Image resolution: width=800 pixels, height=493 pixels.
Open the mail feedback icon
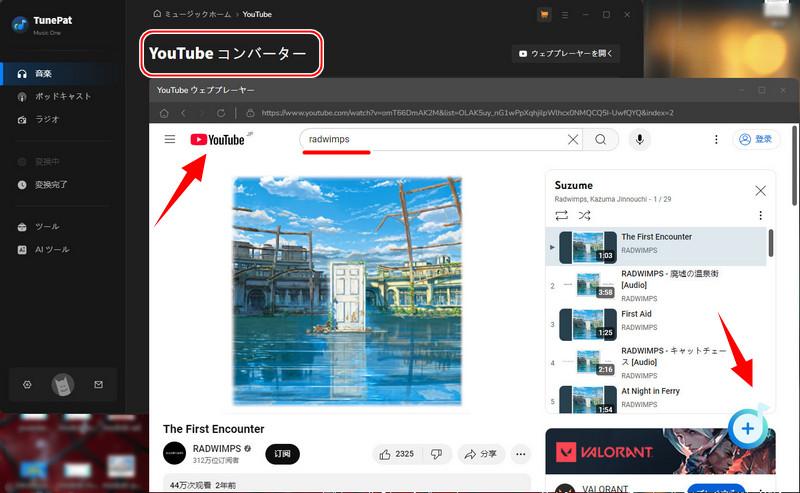tap(98, 385)
